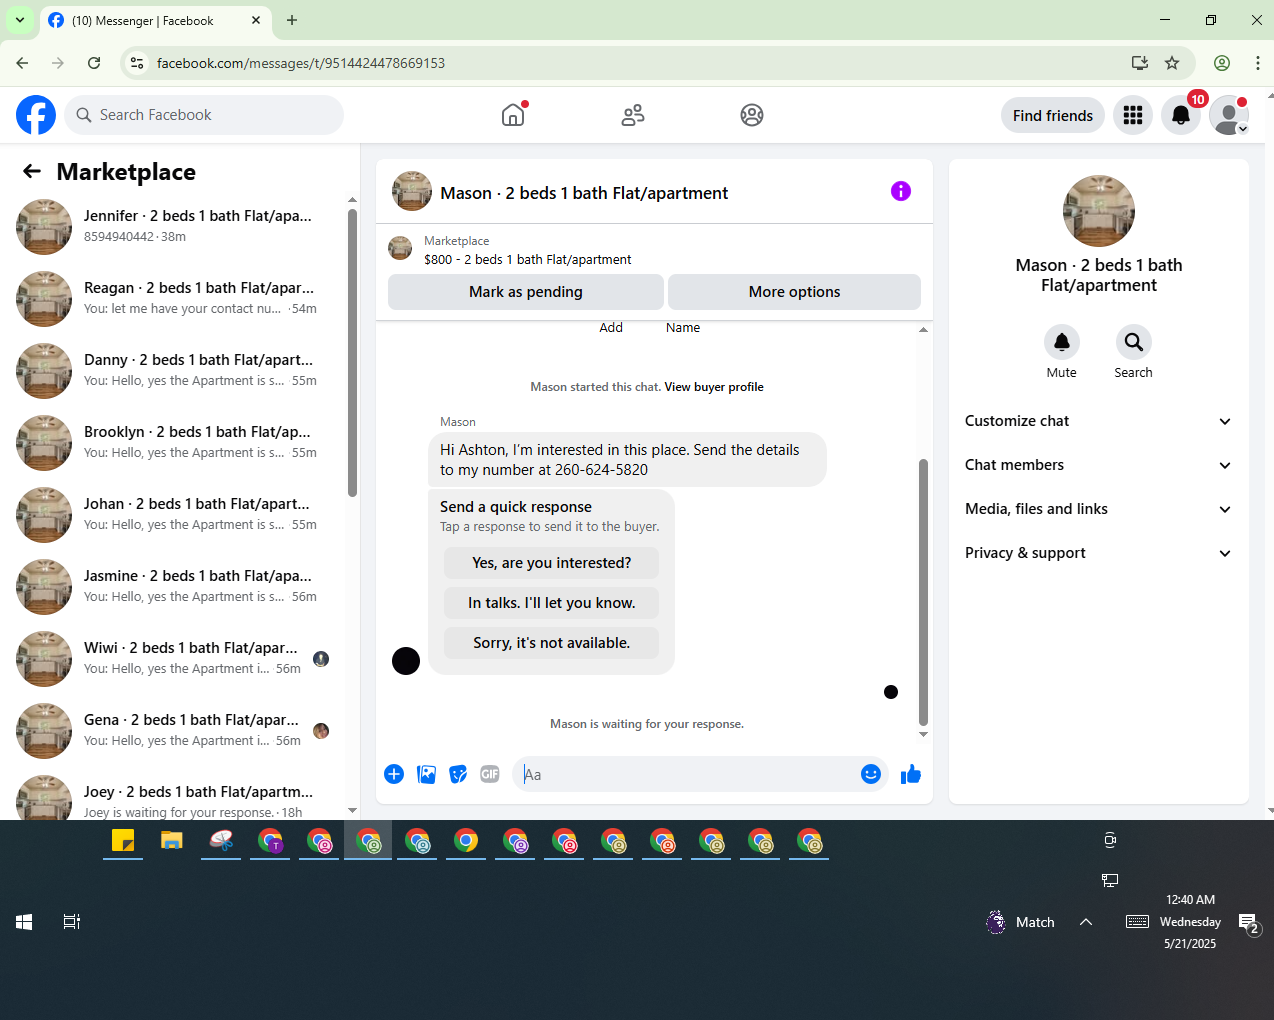This screenshot has height=1020, width=1274.
Task: Reload the page
Action: click(x=94, y=63)
